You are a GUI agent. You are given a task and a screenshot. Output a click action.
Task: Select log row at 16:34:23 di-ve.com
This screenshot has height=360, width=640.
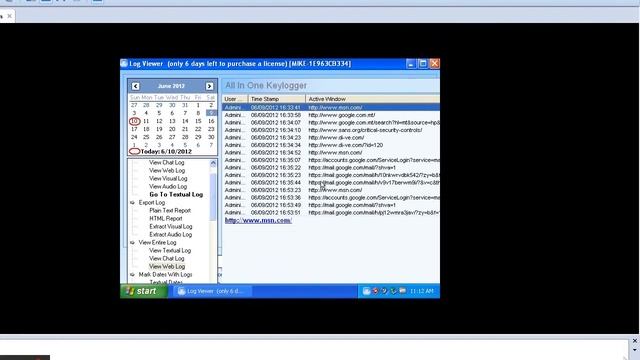click(x=331, y=138)
